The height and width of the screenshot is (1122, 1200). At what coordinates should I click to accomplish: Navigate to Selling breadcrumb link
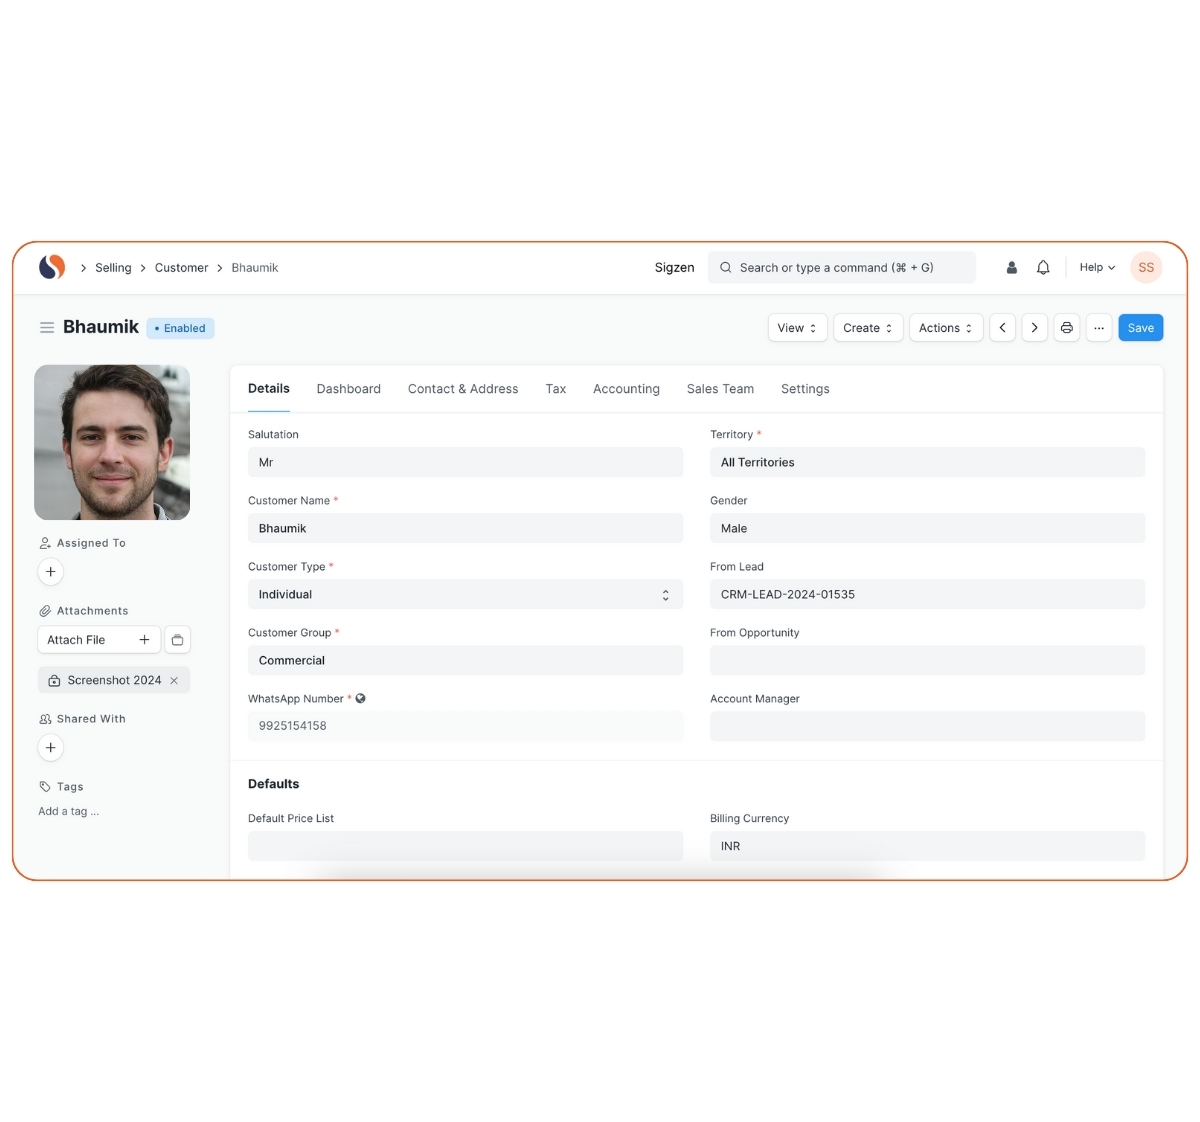pos(113,268)
